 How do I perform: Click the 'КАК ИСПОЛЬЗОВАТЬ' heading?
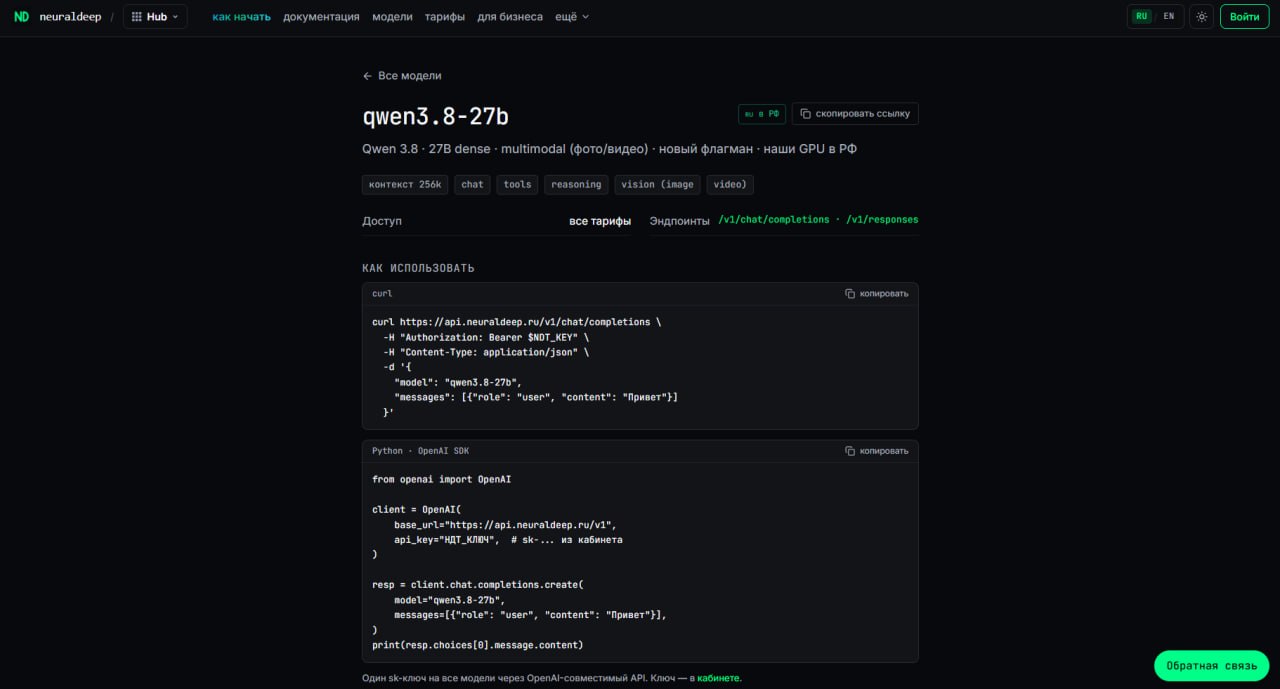click(x=418, y=268)
